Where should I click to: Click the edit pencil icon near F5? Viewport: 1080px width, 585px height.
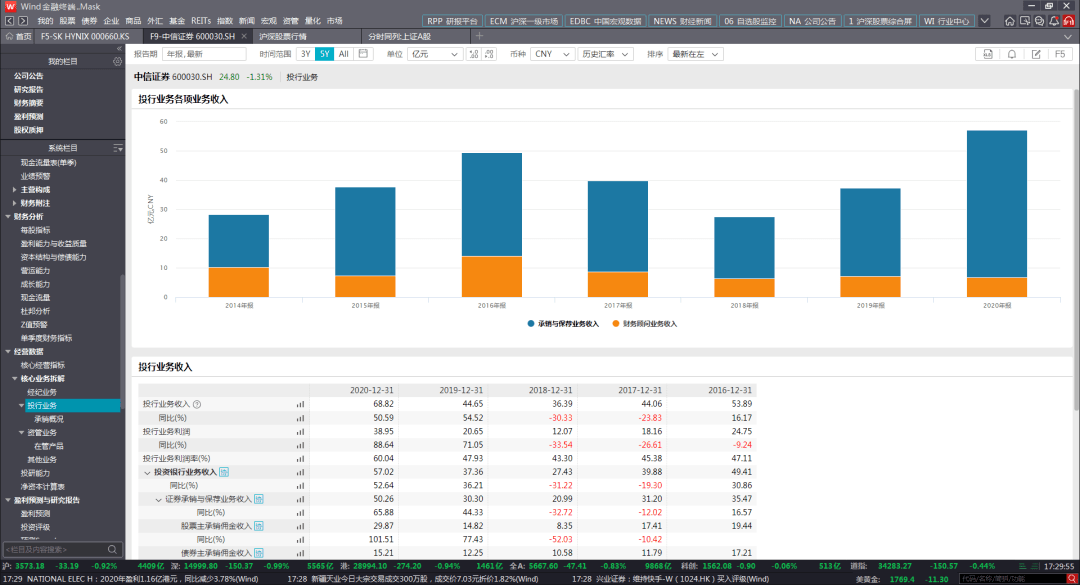[1036, 54]
